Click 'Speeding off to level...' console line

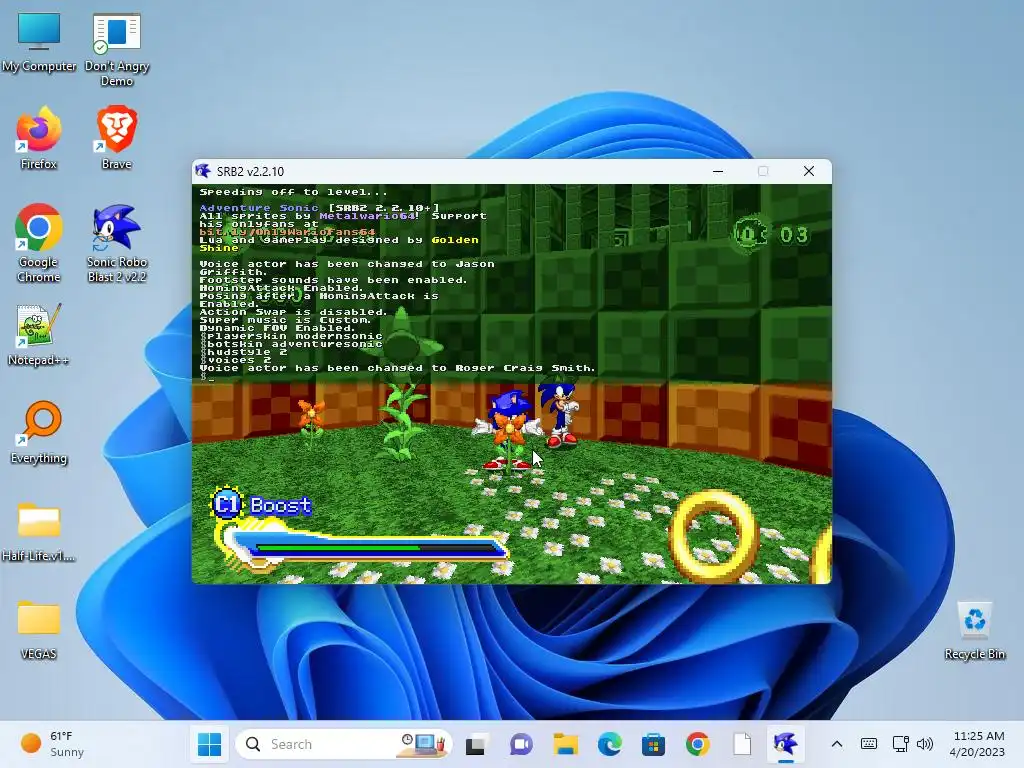coord(293,192)
